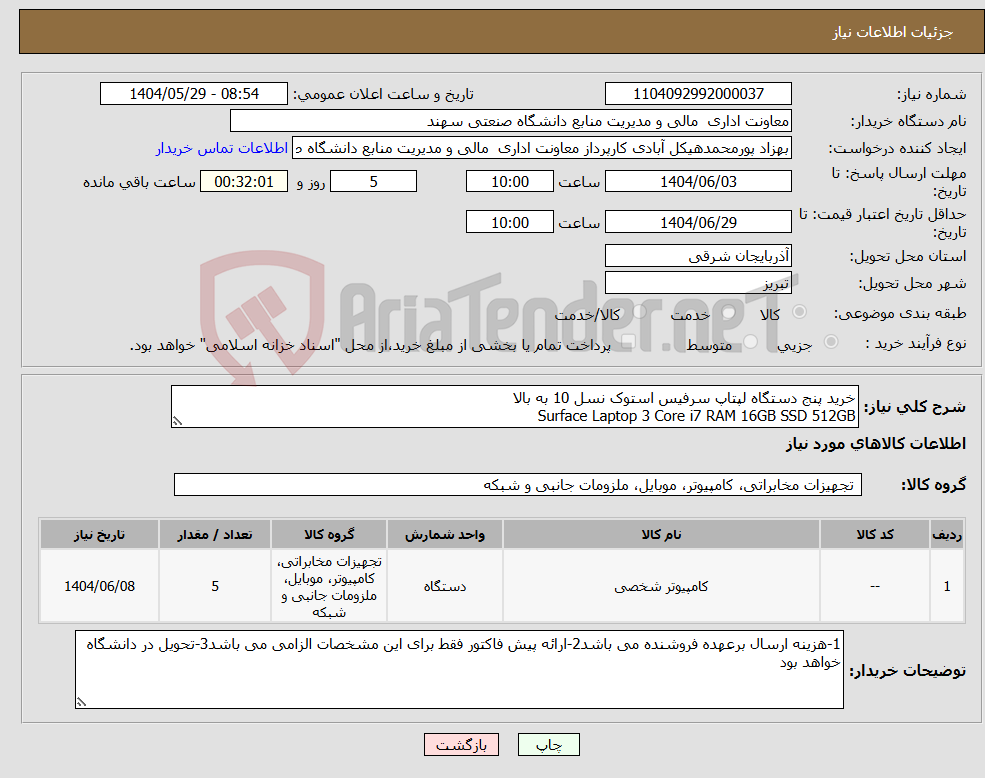Image resolution: width=985 pixels, height=778 pixels.
Task: Click the response deadline date 1404/06/03
Action: pyautogui.click(x=698, y=182)
